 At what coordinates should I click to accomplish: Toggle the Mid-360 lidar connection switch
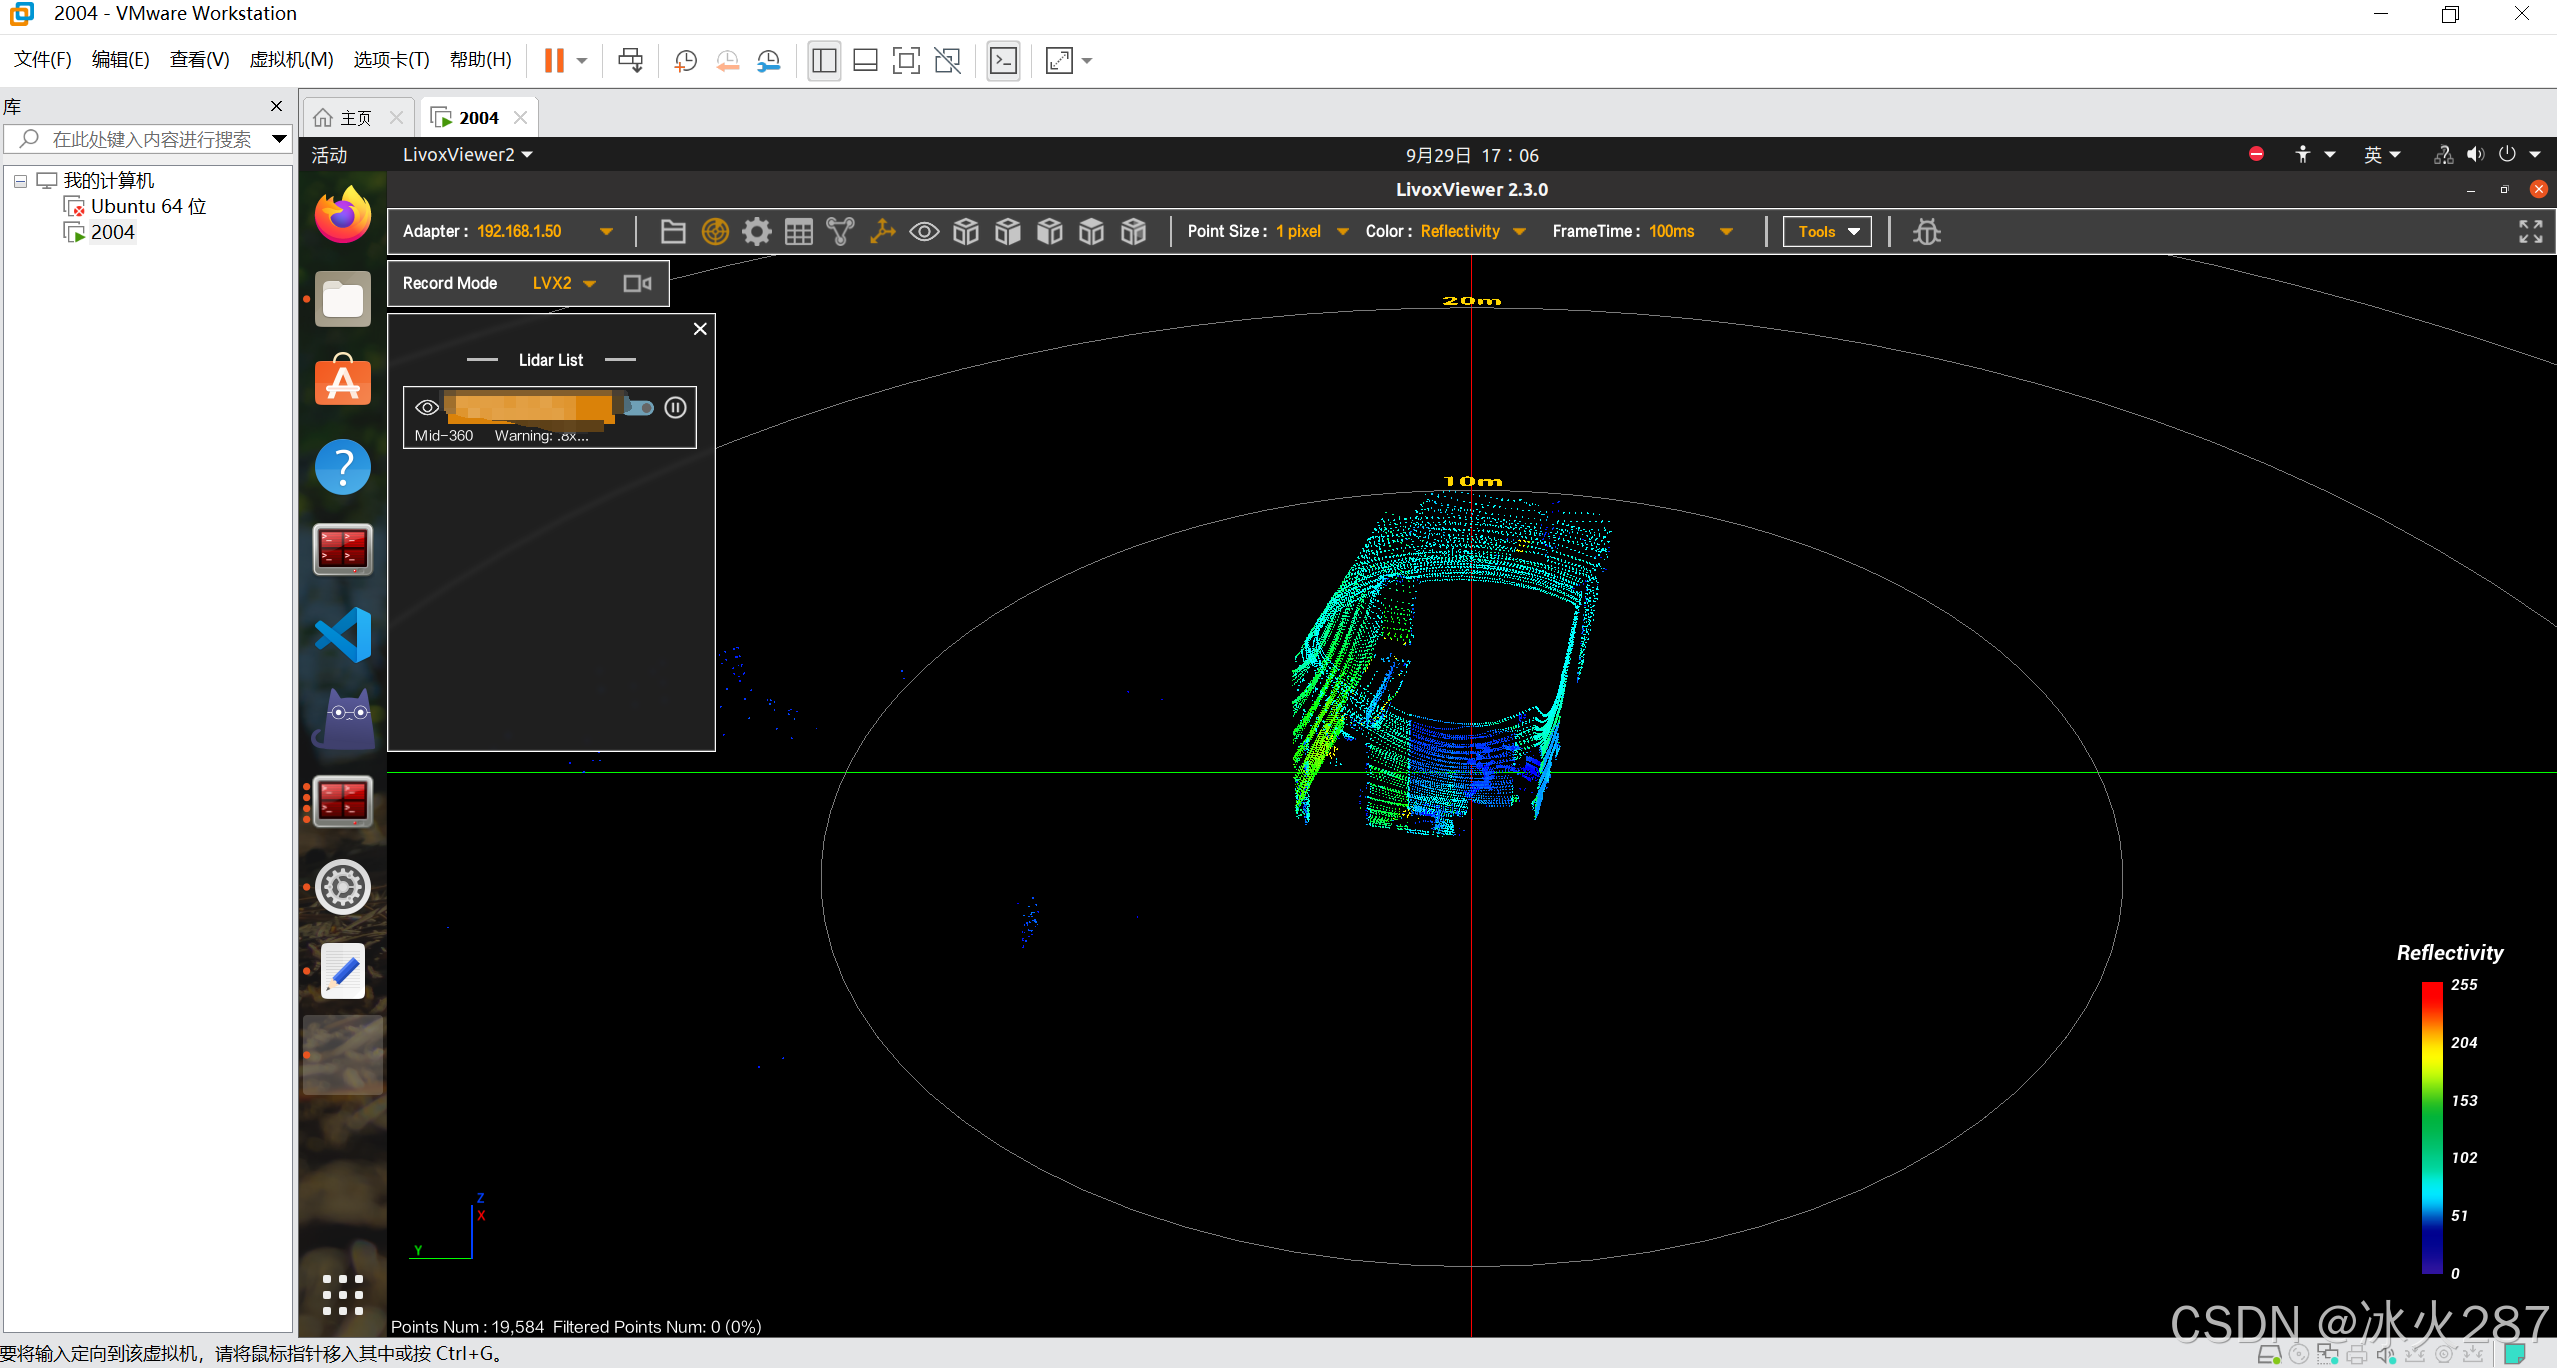(639, 407)
